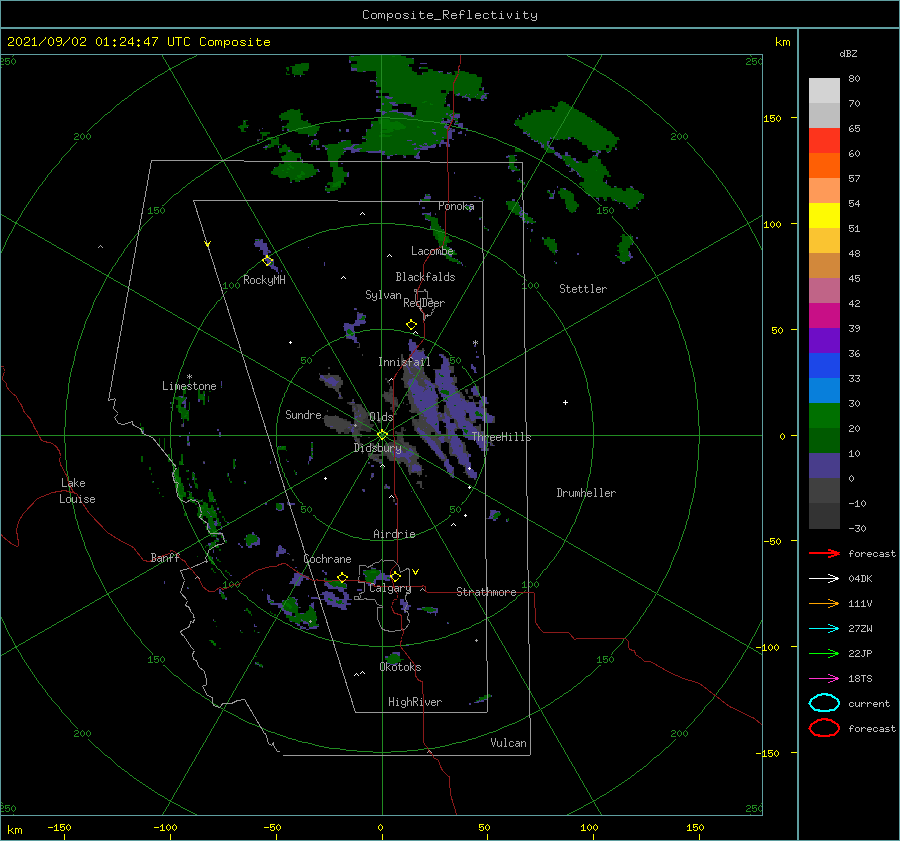This screenshot has height=841, width=900.
Task: Click the yellow diamond marker above Calgary label
Action: pos(395,576)
